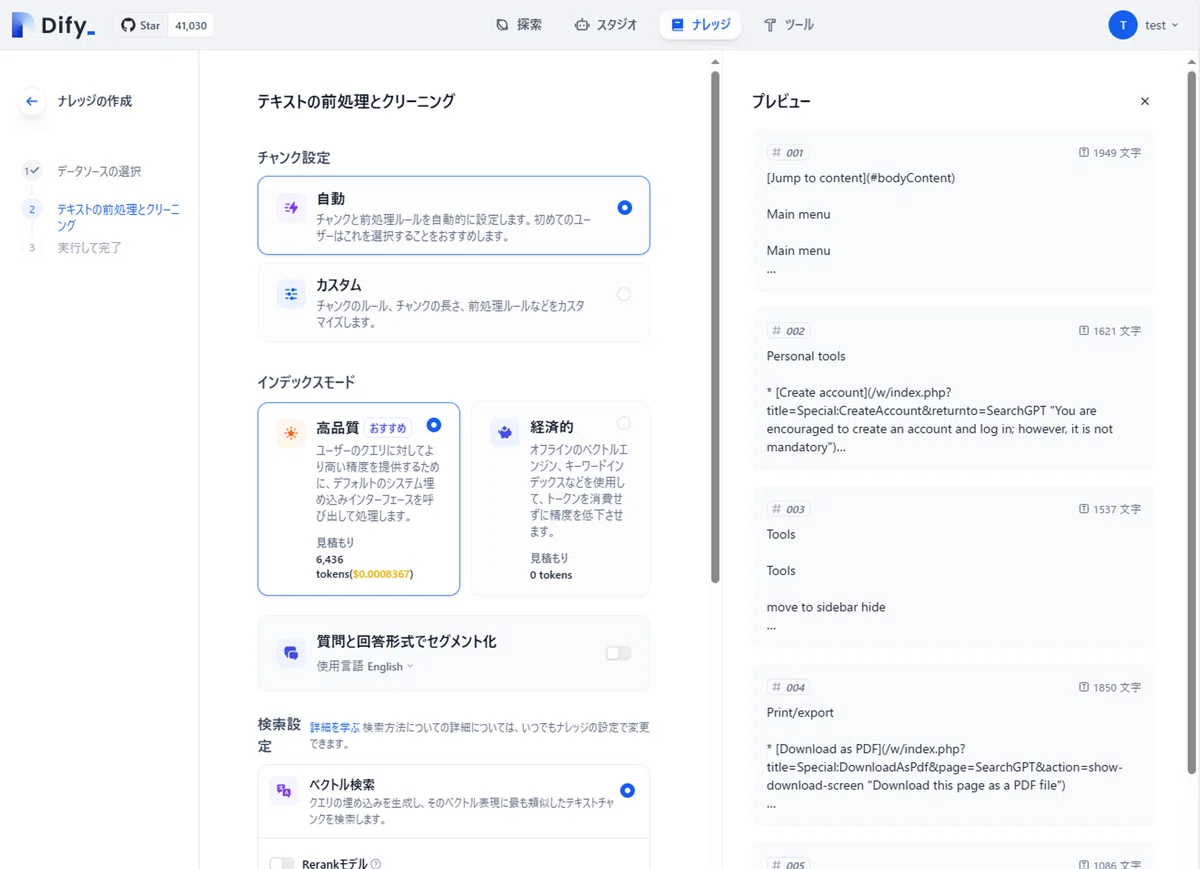Click the back arrow next to ナレッジの作成
Image resolution: width=1200 pixels, height=869 pixels.
click(x=32, y=101)
